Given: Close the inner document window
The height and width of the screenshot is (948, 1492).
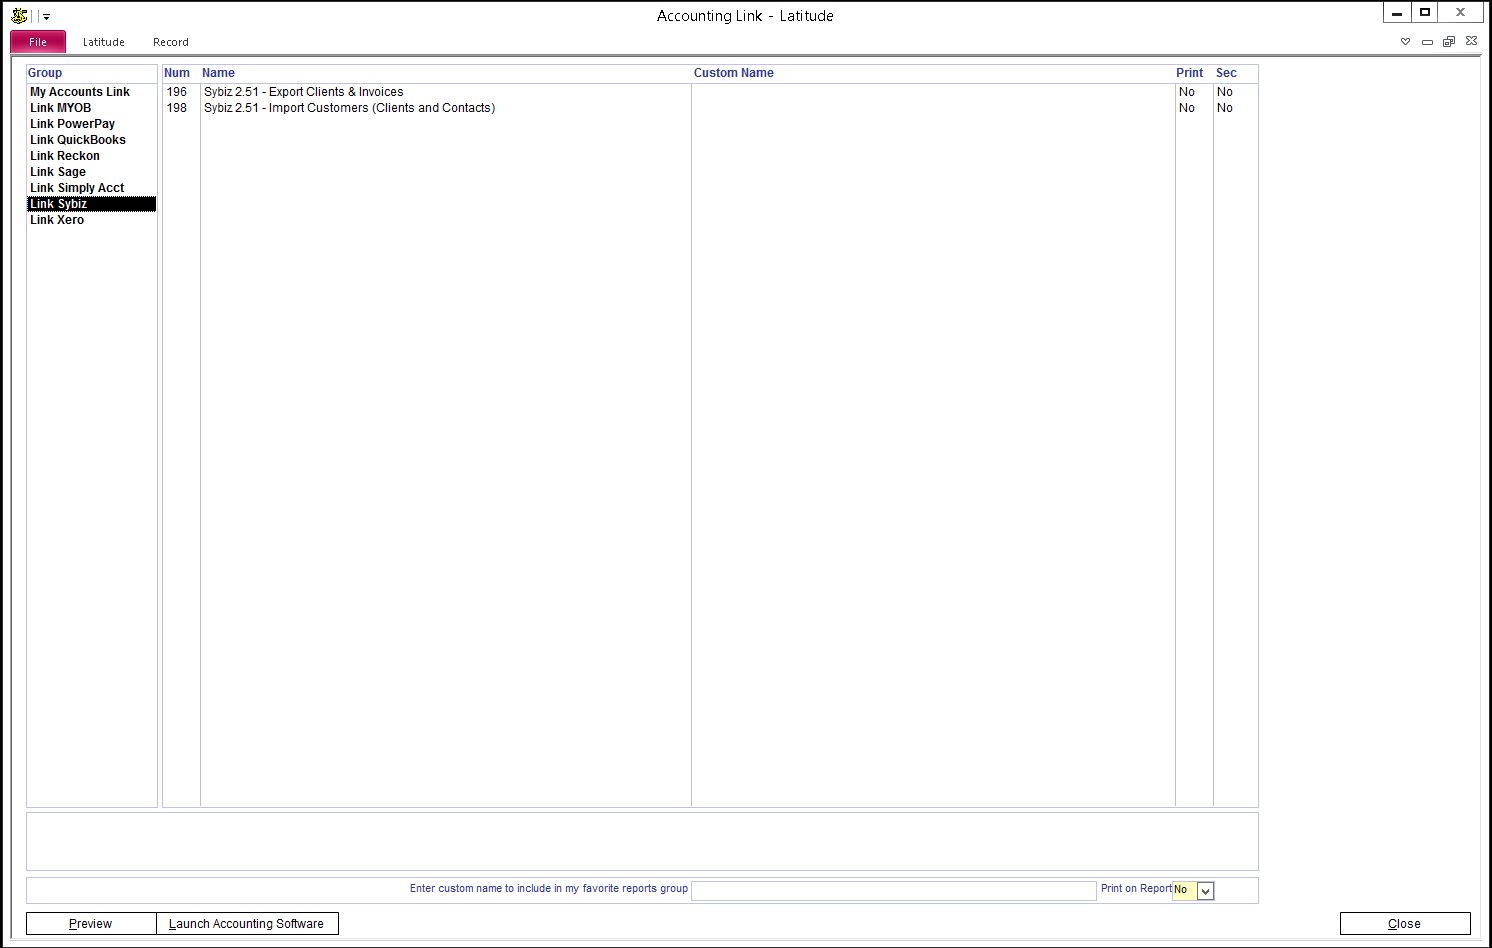Looking at the screenshot, I should [x=1471, y=42].
